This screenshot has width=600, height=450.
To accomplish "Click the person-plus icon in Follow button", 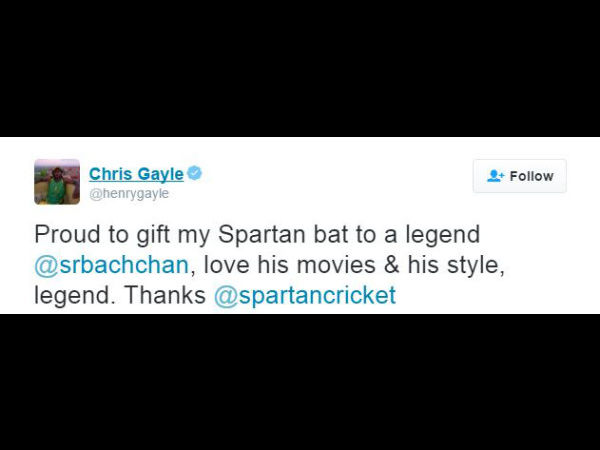I will click(495, 176).
